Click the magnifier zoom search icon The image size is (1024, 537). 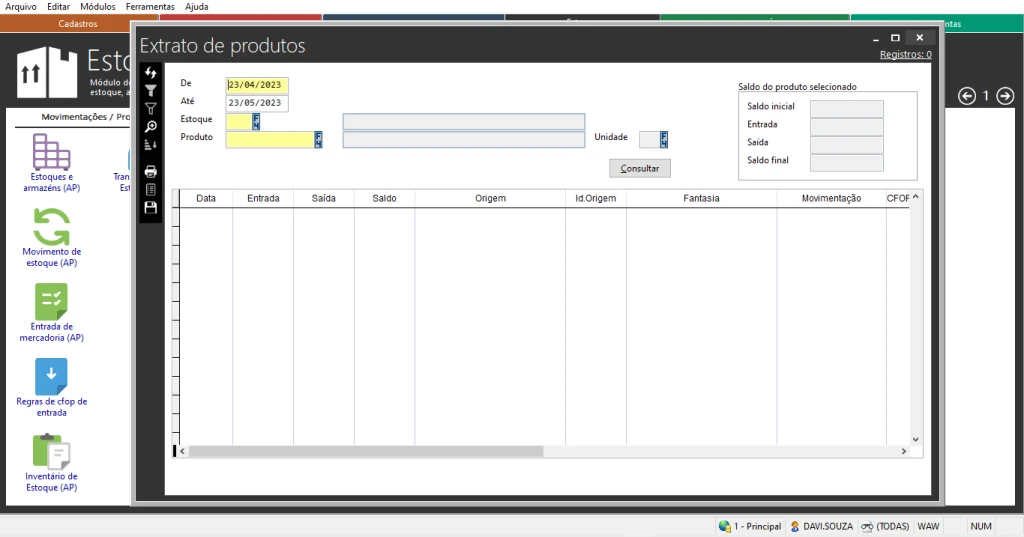coord(151,126)
